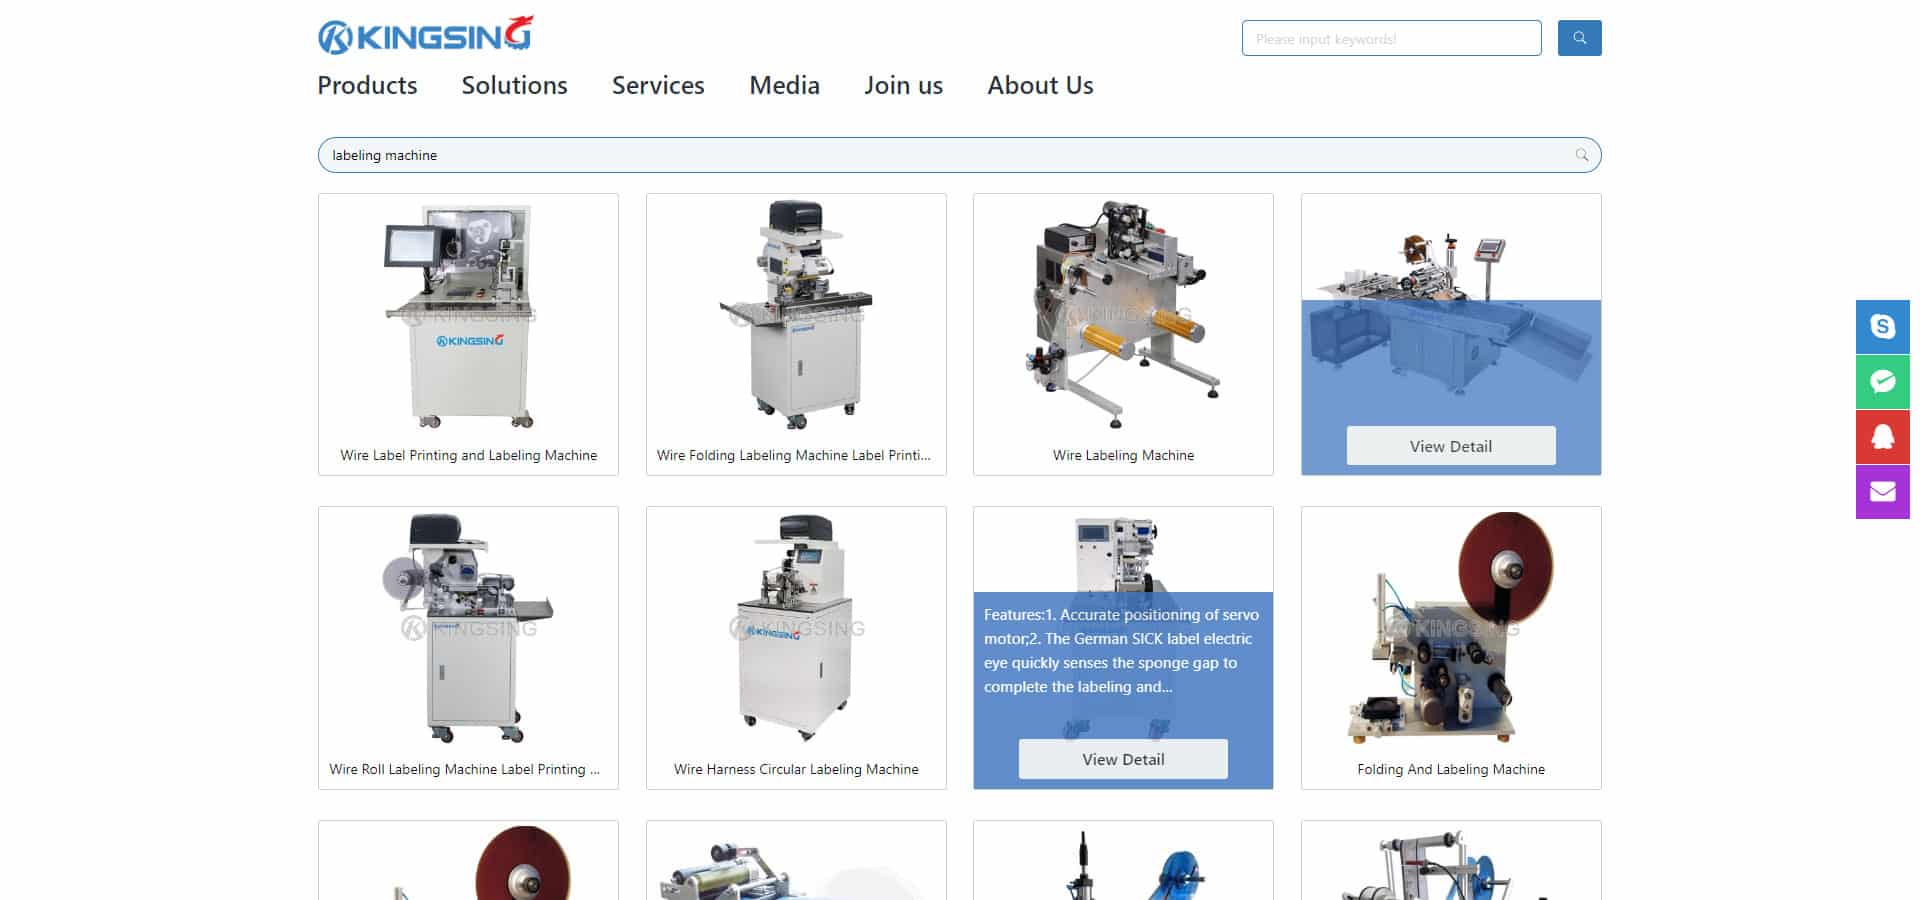Open Skype contact sidebar icon

pos(1883,327)
